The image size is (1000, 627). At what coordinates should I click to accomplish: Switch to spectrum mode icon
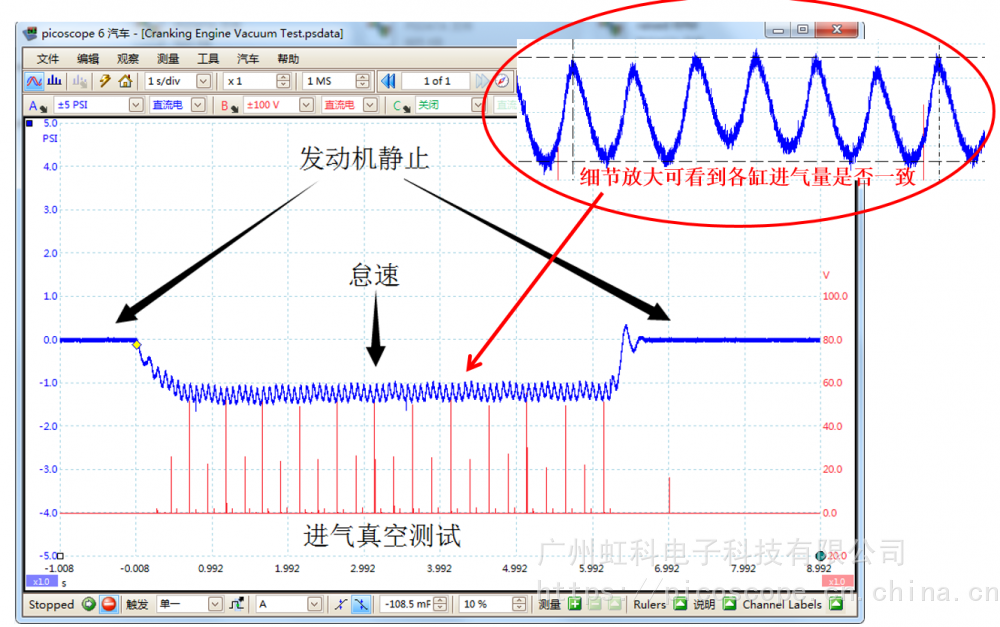click(55, 81)
